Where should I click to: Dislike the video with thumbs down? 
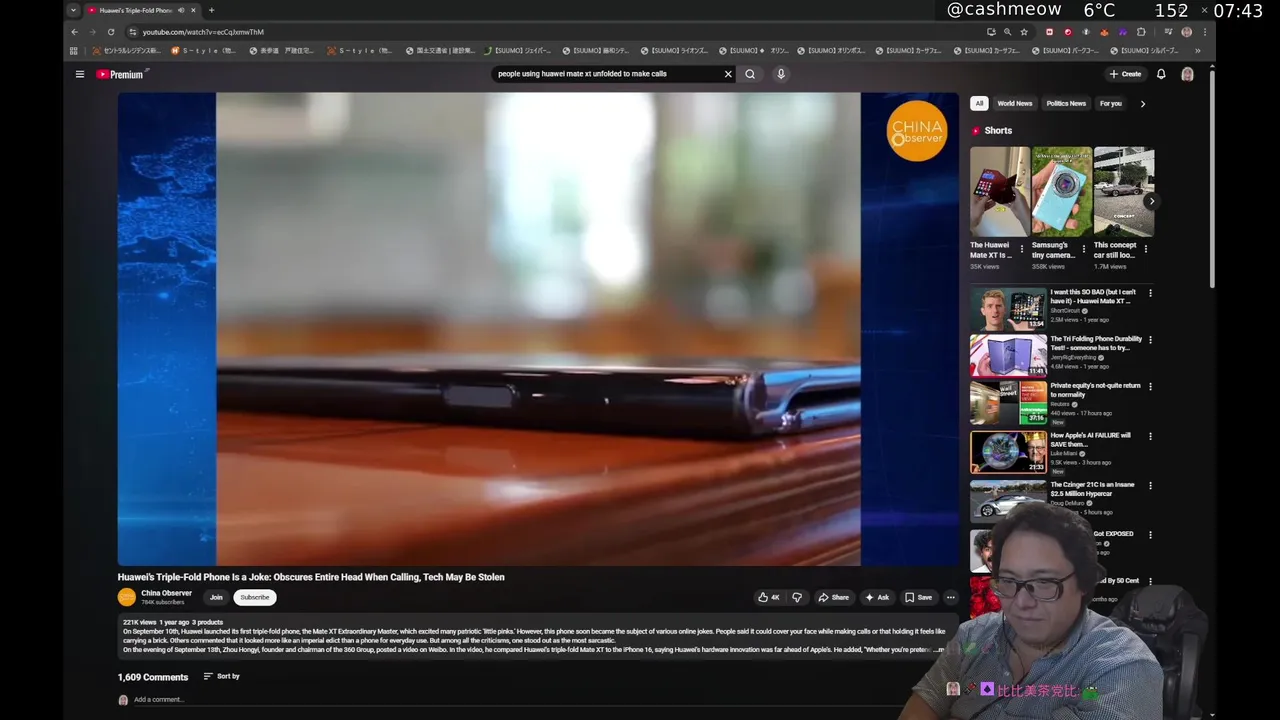[797, 597]
